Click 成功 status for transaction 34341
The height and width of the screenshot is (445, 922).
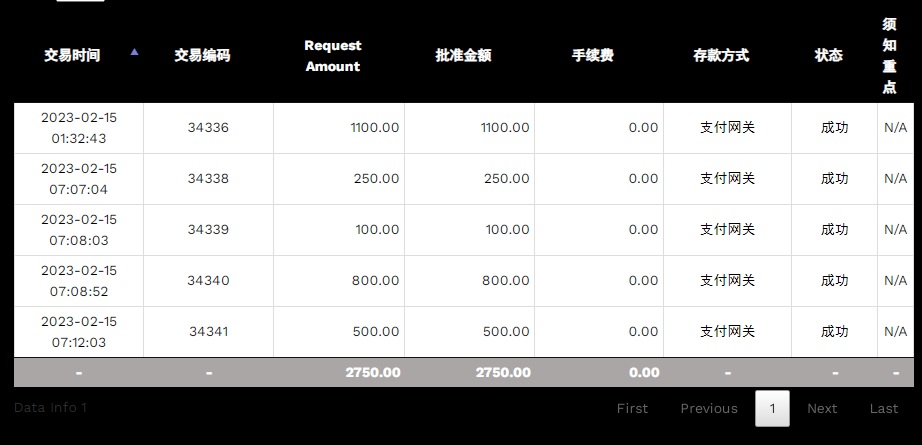(x=834, y=332)
